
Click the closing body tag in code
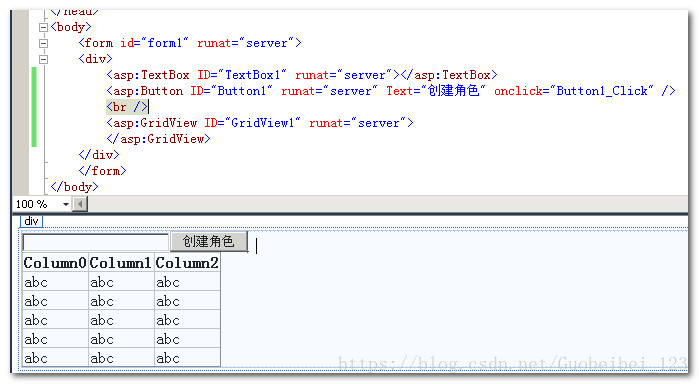(74, 187)
